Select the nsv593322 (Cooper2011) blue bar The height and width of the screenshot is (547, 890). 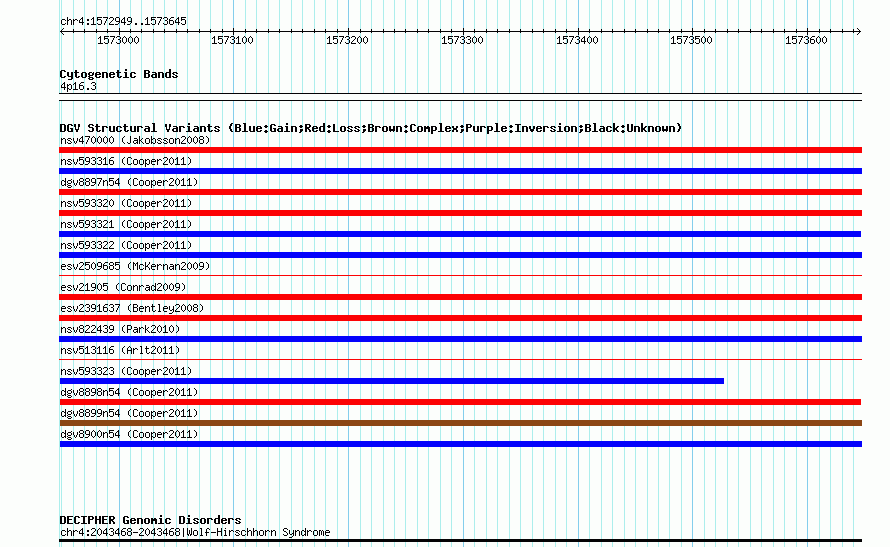460,255
